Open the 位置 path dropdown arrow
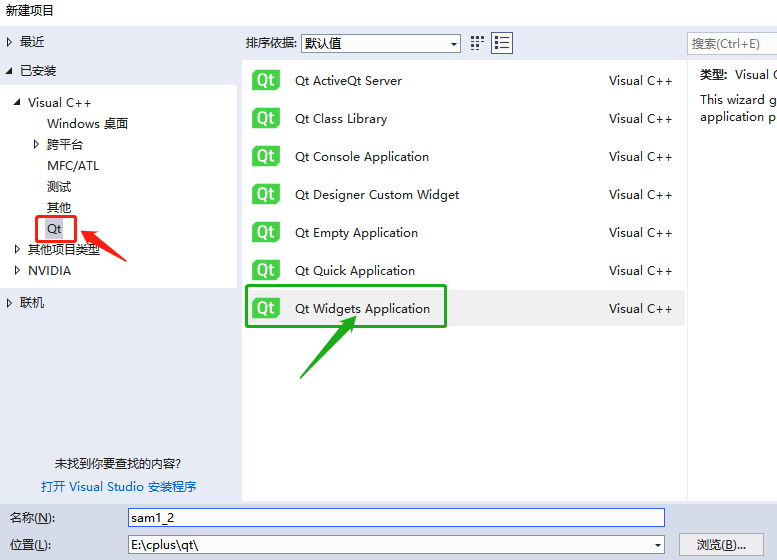The width and height of the screenshot is (777, 560). click(x=657, y=545)
